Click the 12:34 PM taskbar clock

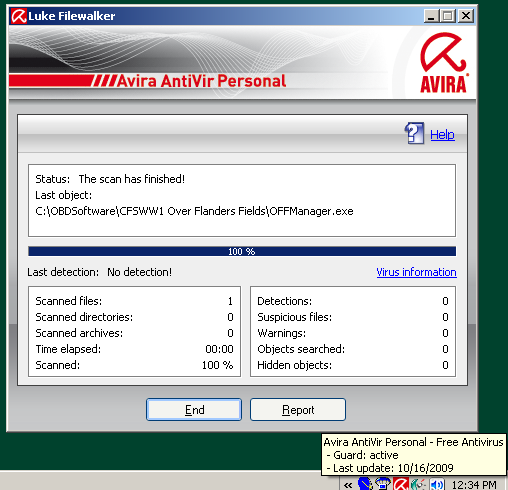(474, 484)
